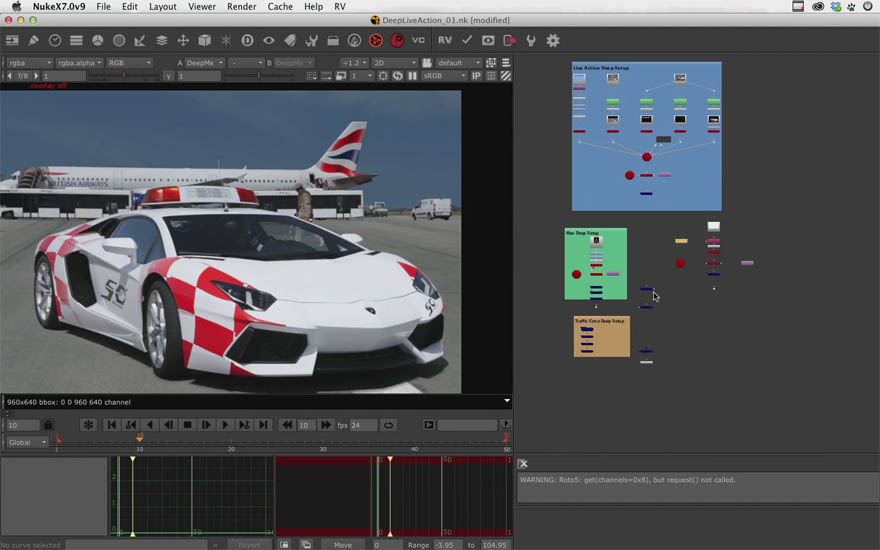Click the single wrench toolbar icon

click(x=531, y=40)
